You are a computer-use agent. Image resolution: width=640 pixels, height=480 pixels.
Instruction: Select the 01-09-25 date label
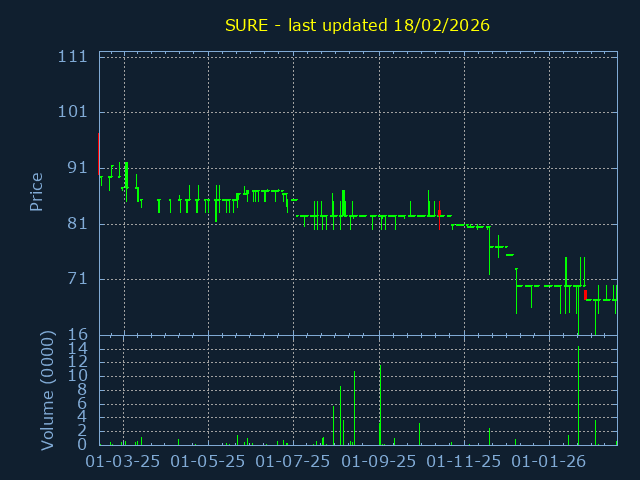[379, 462]
